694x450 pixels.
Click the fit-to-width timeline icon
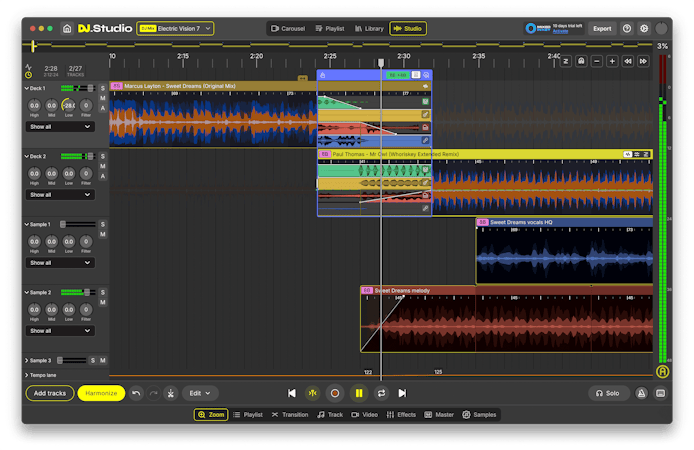pos(566,61)
